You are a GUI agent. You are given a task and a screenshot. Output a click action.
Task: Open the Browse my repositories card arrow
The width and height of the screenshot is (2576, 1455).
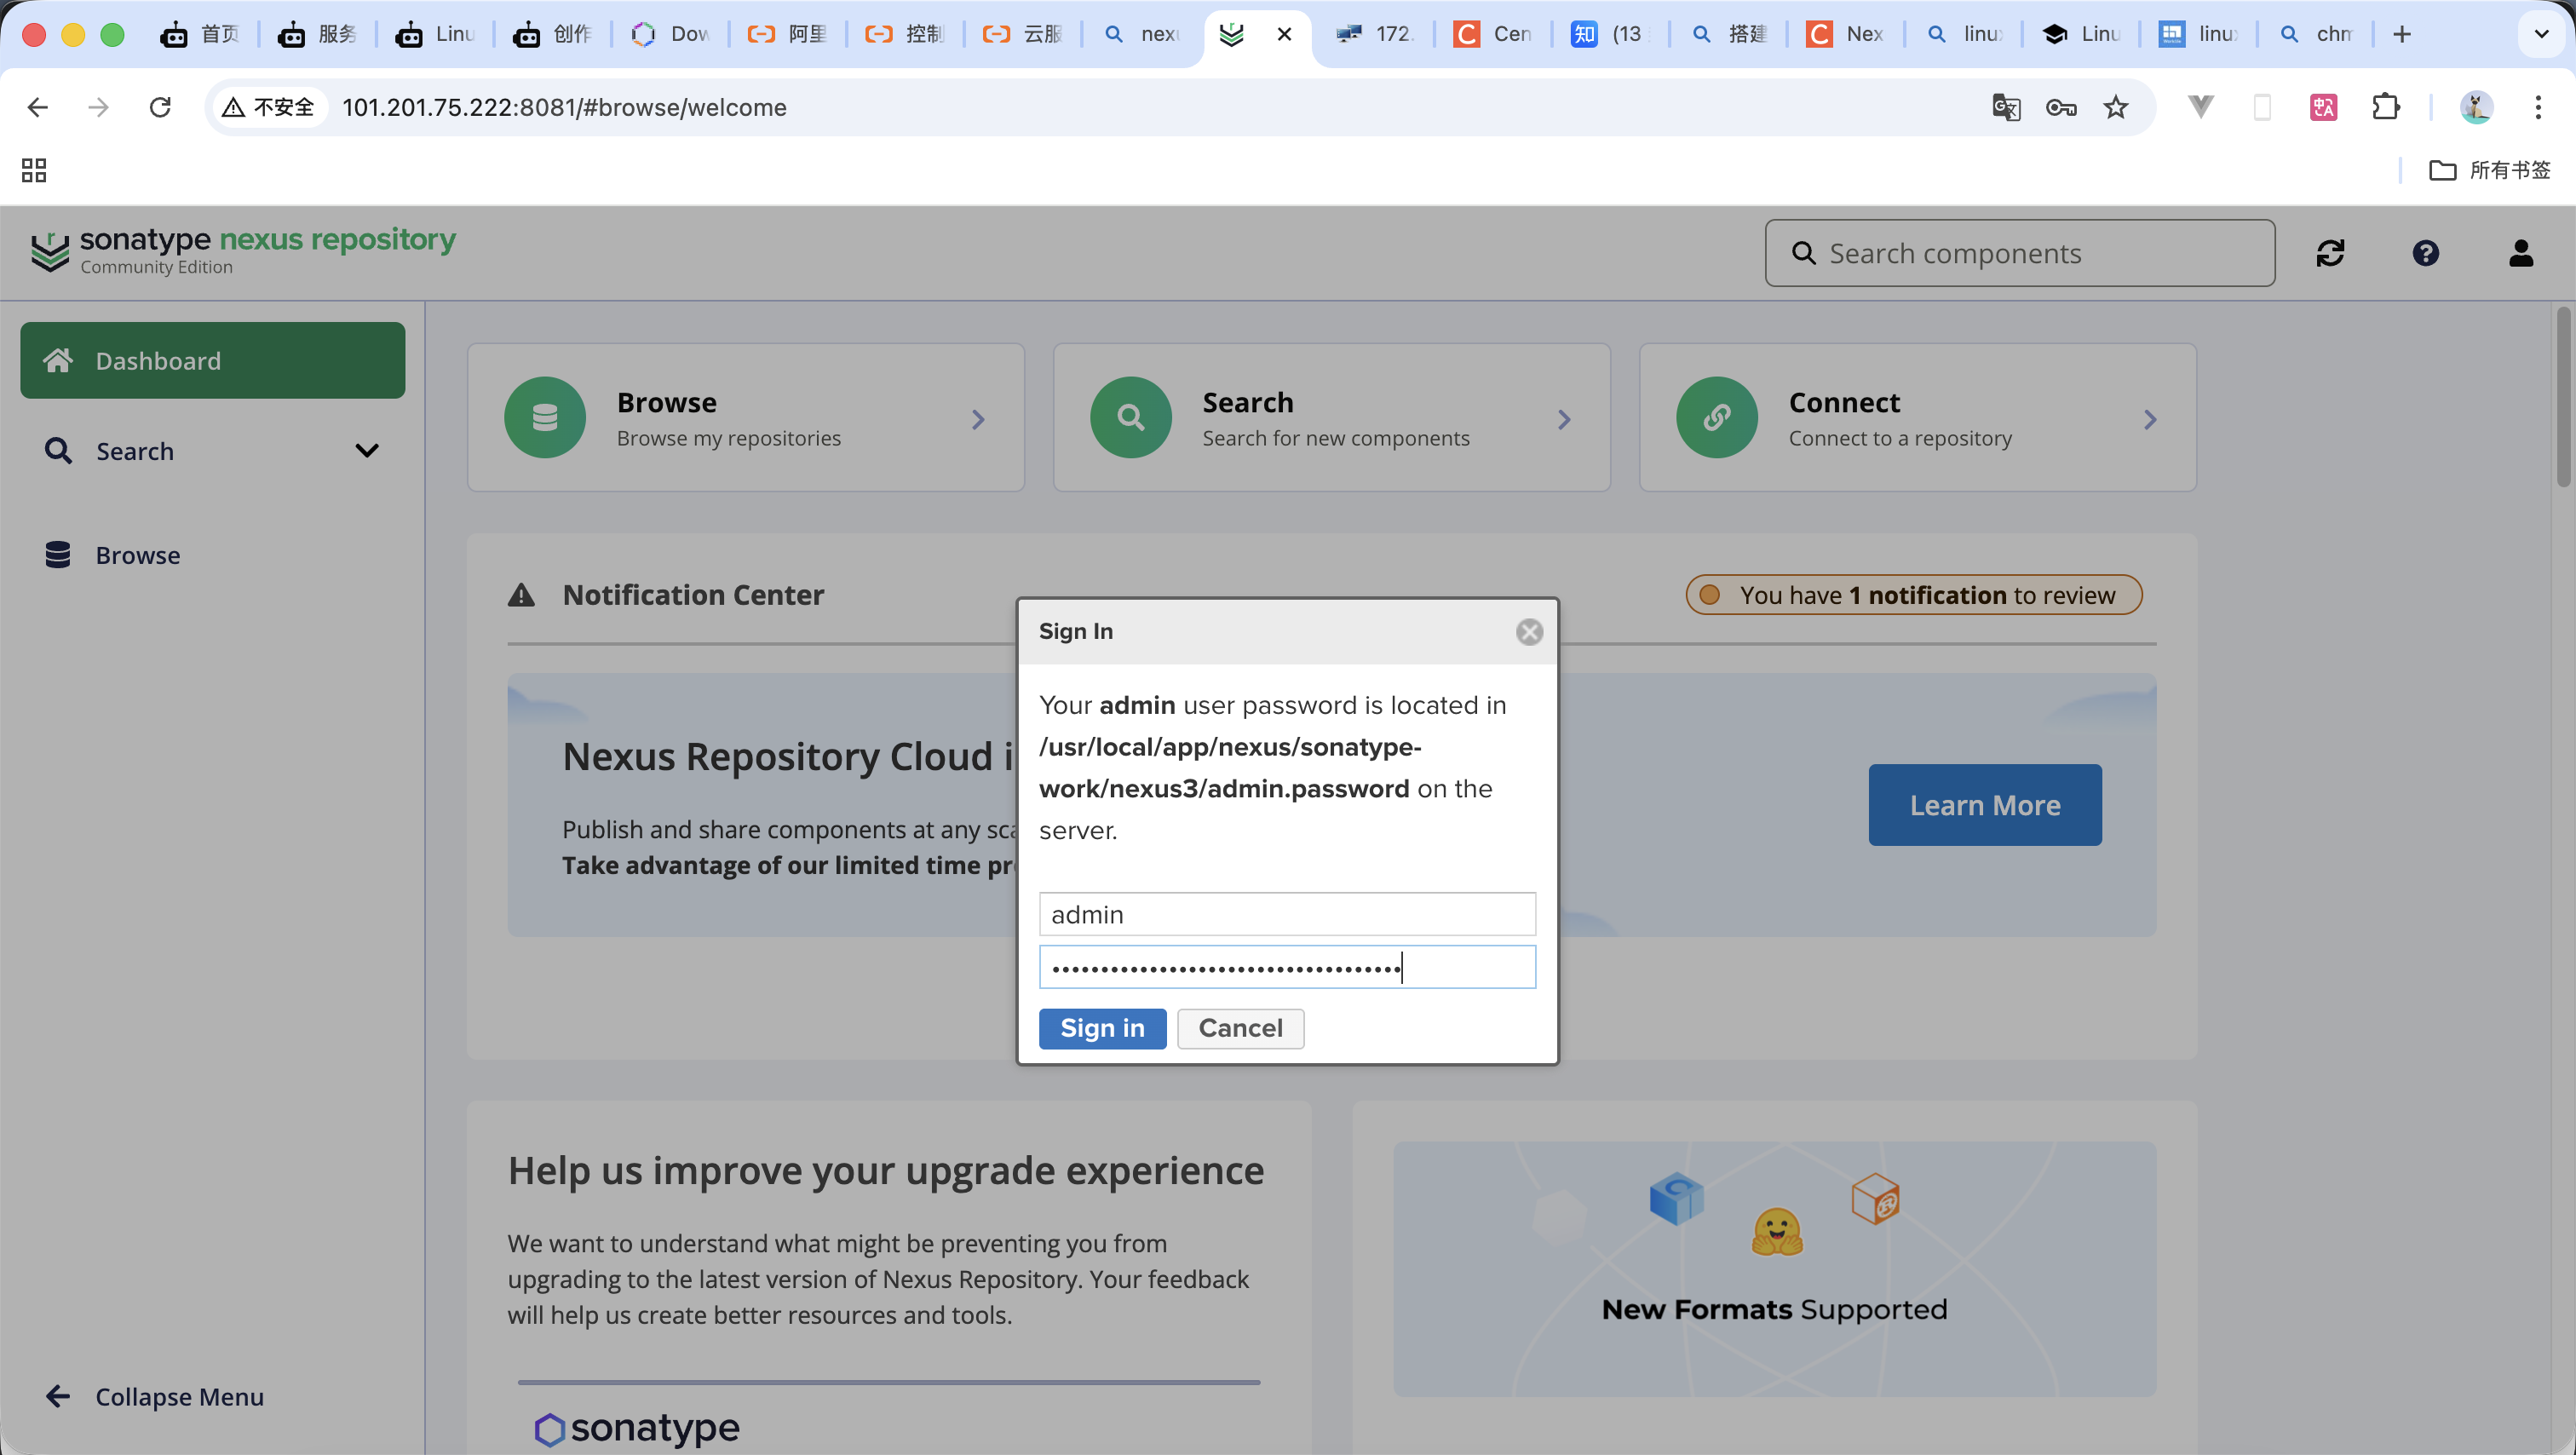[978, 419]
